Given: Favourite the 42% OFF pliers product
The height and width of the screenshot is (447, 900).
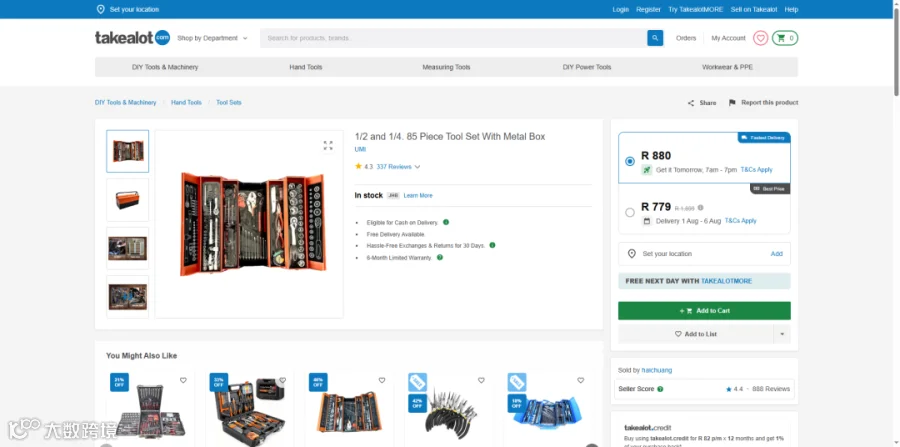Looking at the screenshot, I should (x=481, y=380).
